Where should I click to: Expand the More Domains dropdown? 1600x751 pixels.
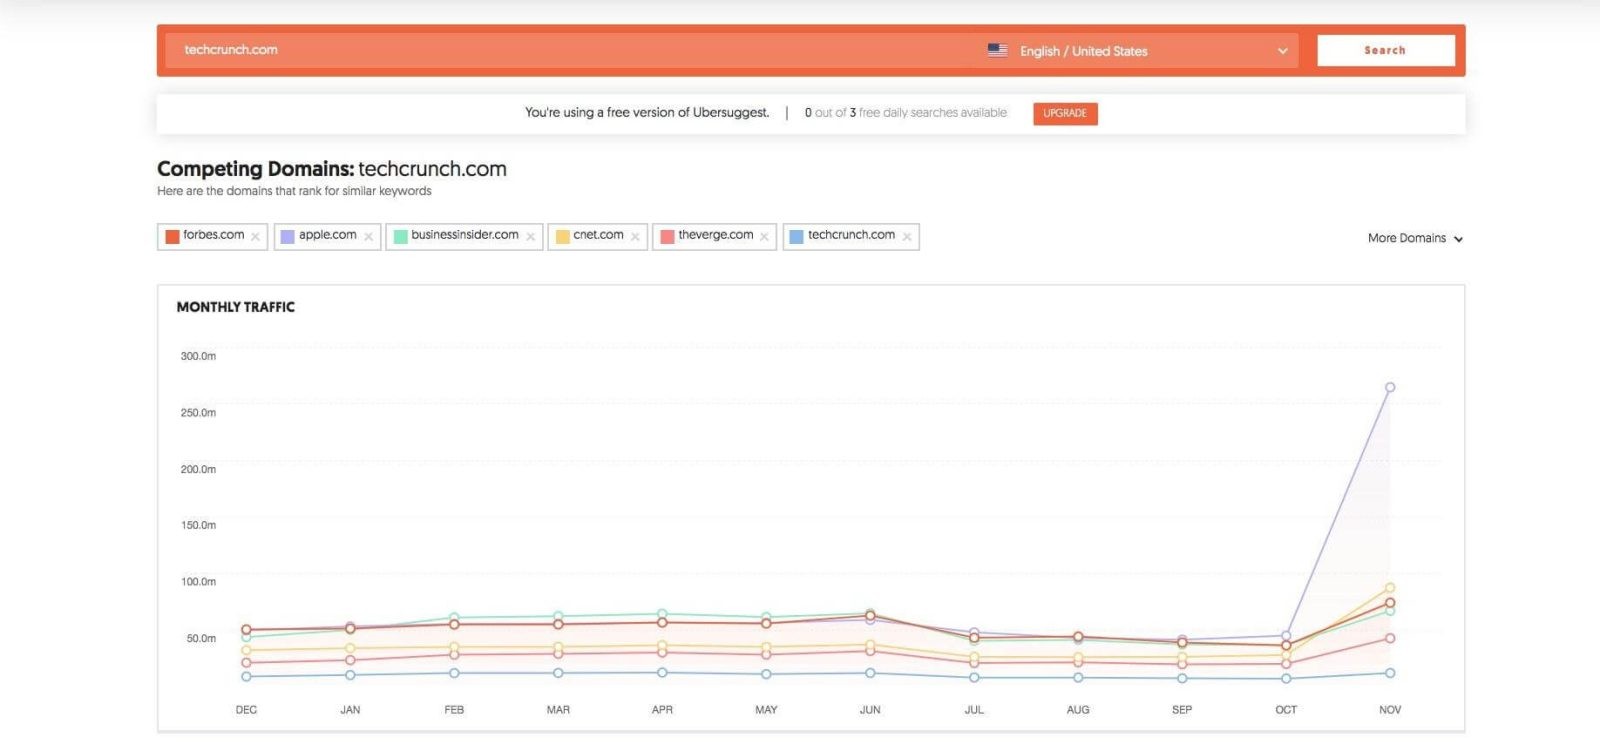pyautogui.click(x=1414, y=238)
